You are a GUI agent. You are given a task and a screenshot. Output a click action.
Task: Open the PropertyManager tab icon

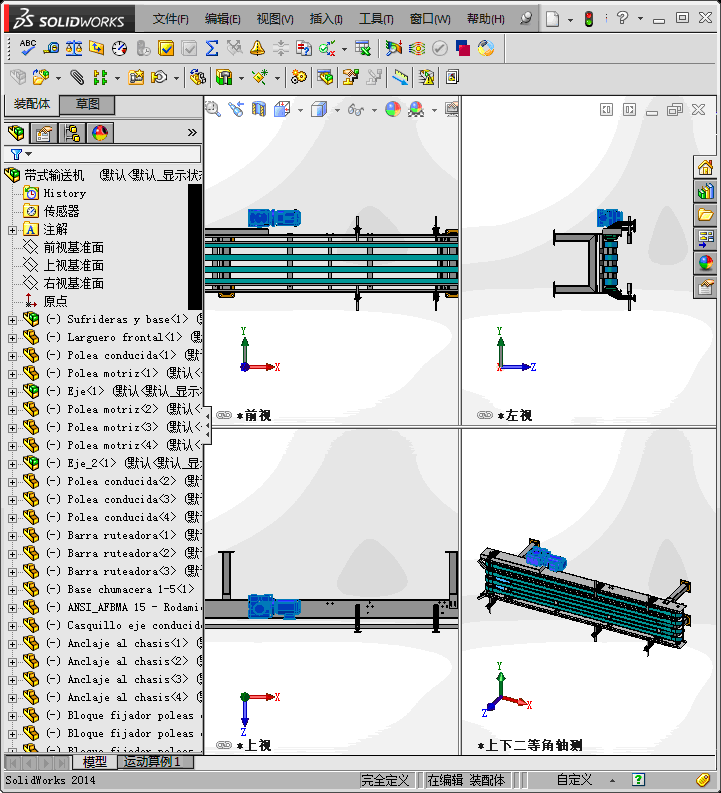tap(44, 133)
